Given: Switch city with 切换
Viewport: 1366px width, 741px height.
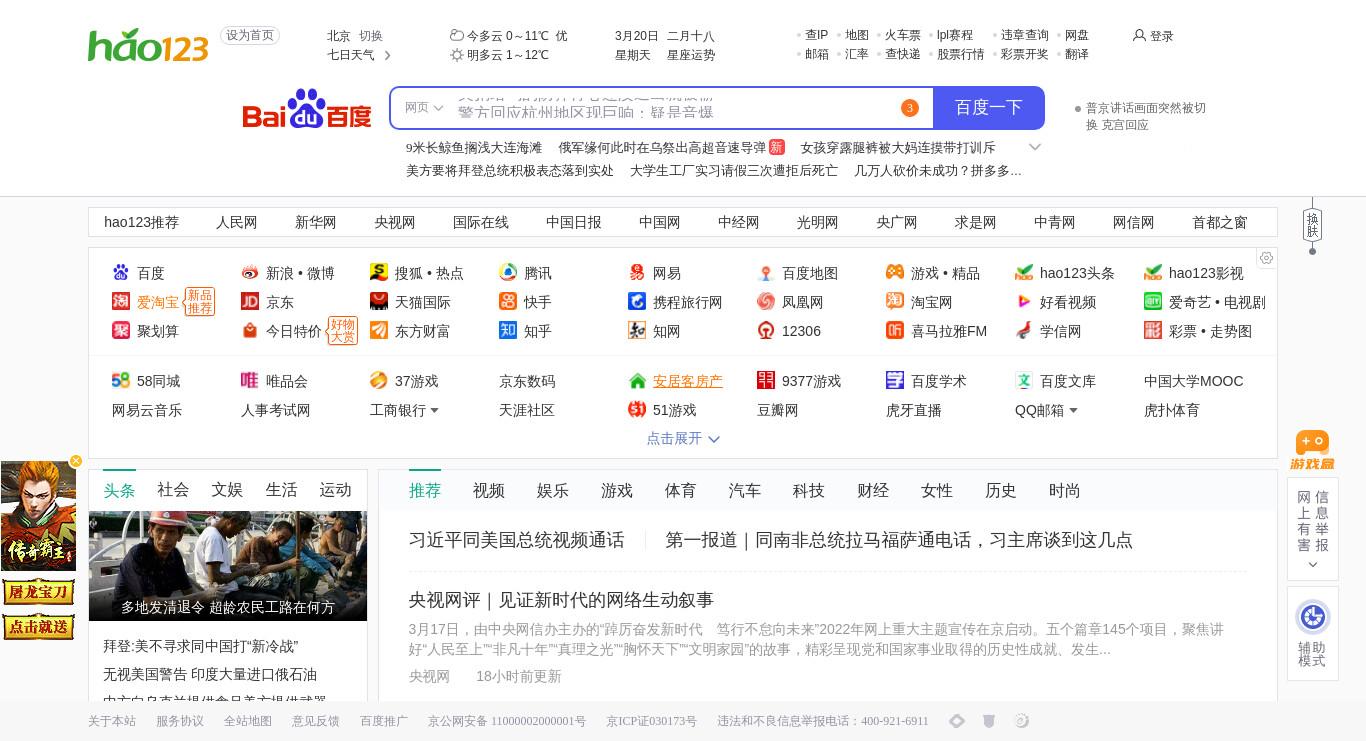Looking at the screenshot, I should (371, 36).
